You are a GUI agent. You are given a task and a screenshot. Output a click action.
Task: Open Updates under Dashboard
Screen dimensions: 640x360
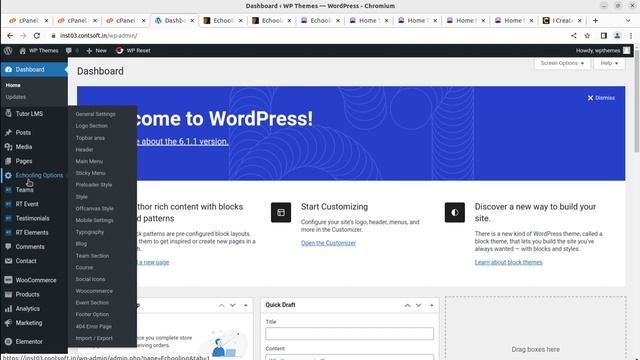[x=16, y=97]
